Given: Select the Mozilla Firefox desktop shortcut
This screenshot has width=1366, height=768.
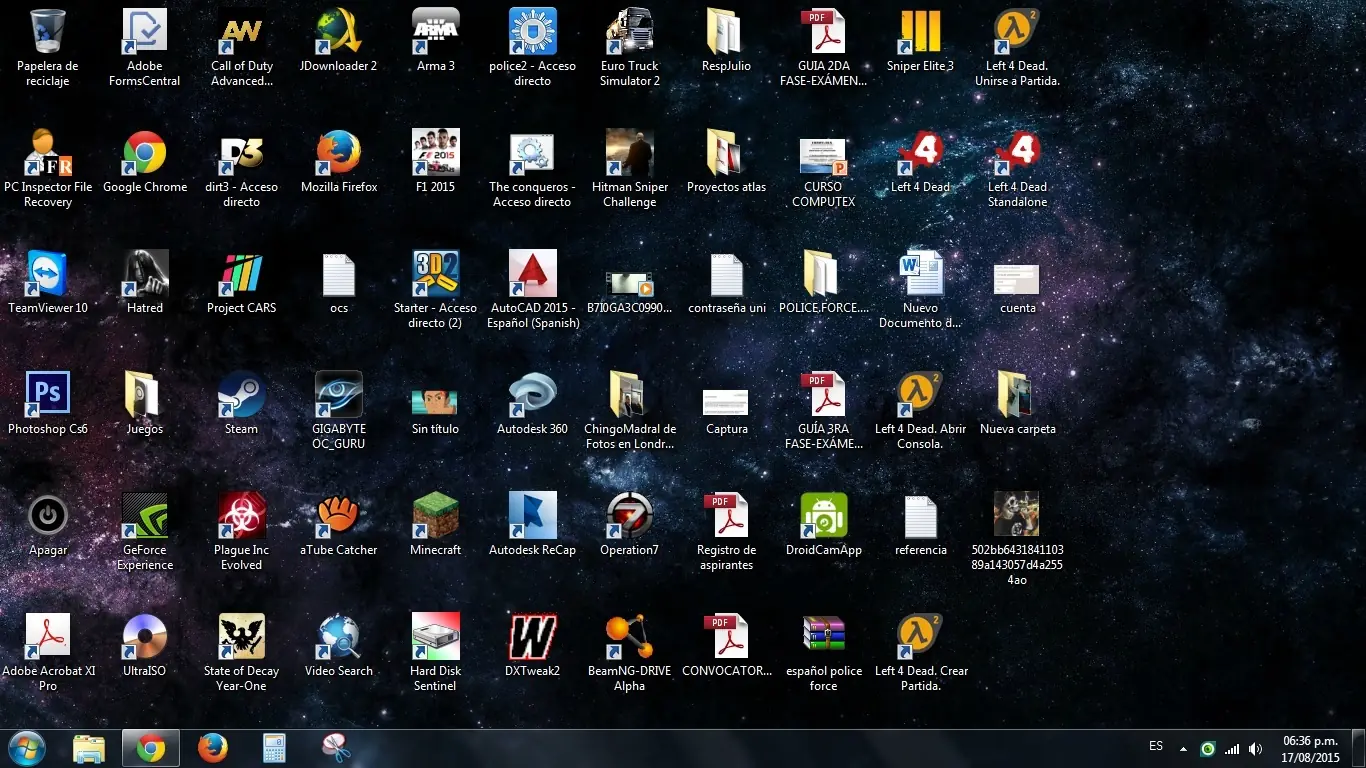Looking at the screenshot, I should tap(339, 153).
